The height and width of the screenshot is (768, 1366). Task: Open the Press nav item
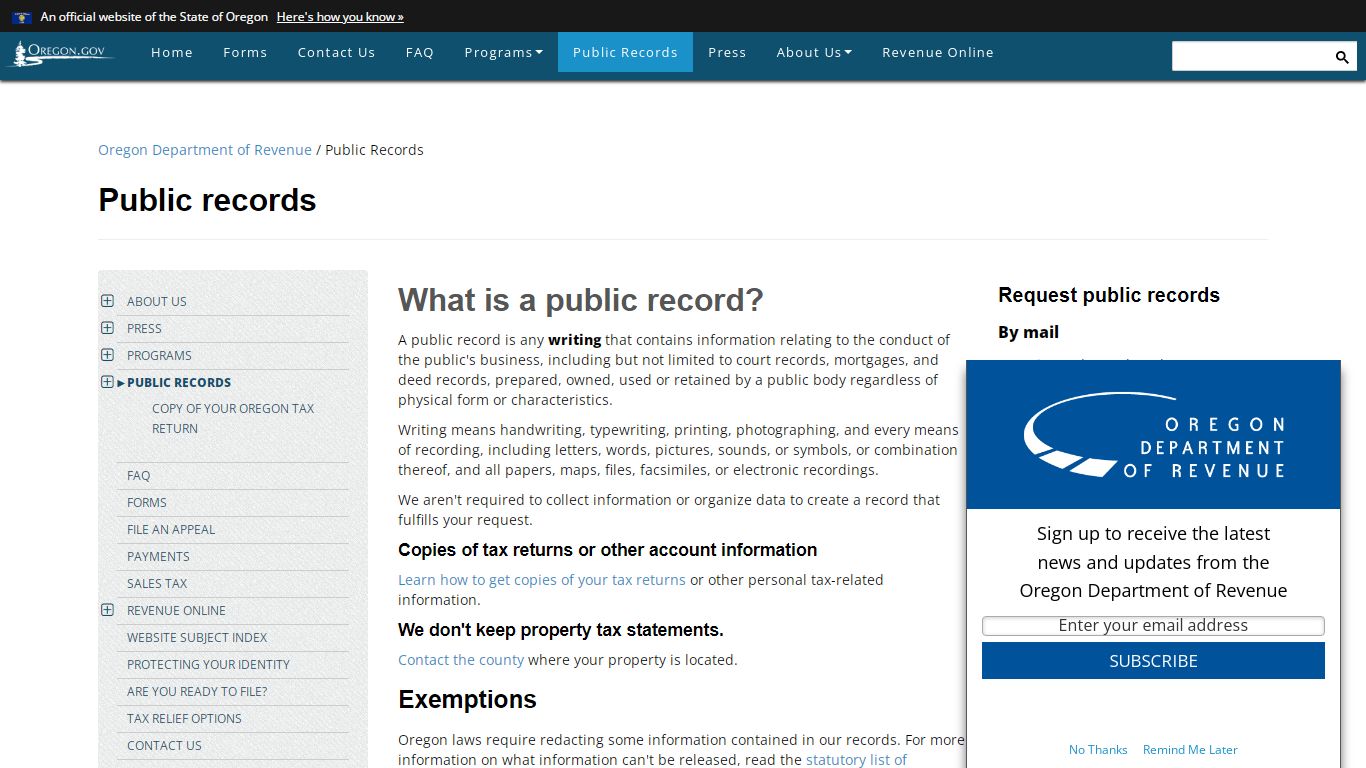pyautogui.click(x=727, y=52)
